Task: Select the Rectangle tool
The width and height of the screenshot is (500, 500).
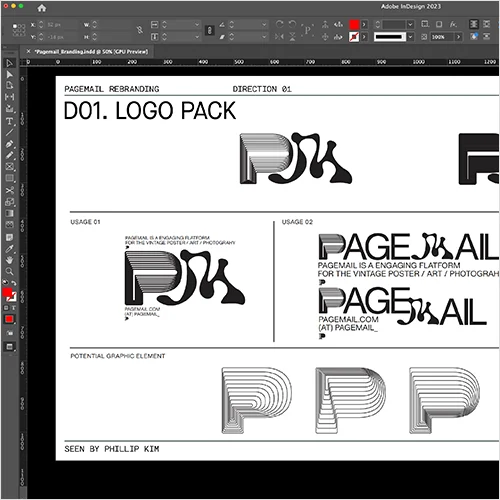Action: 9,178
